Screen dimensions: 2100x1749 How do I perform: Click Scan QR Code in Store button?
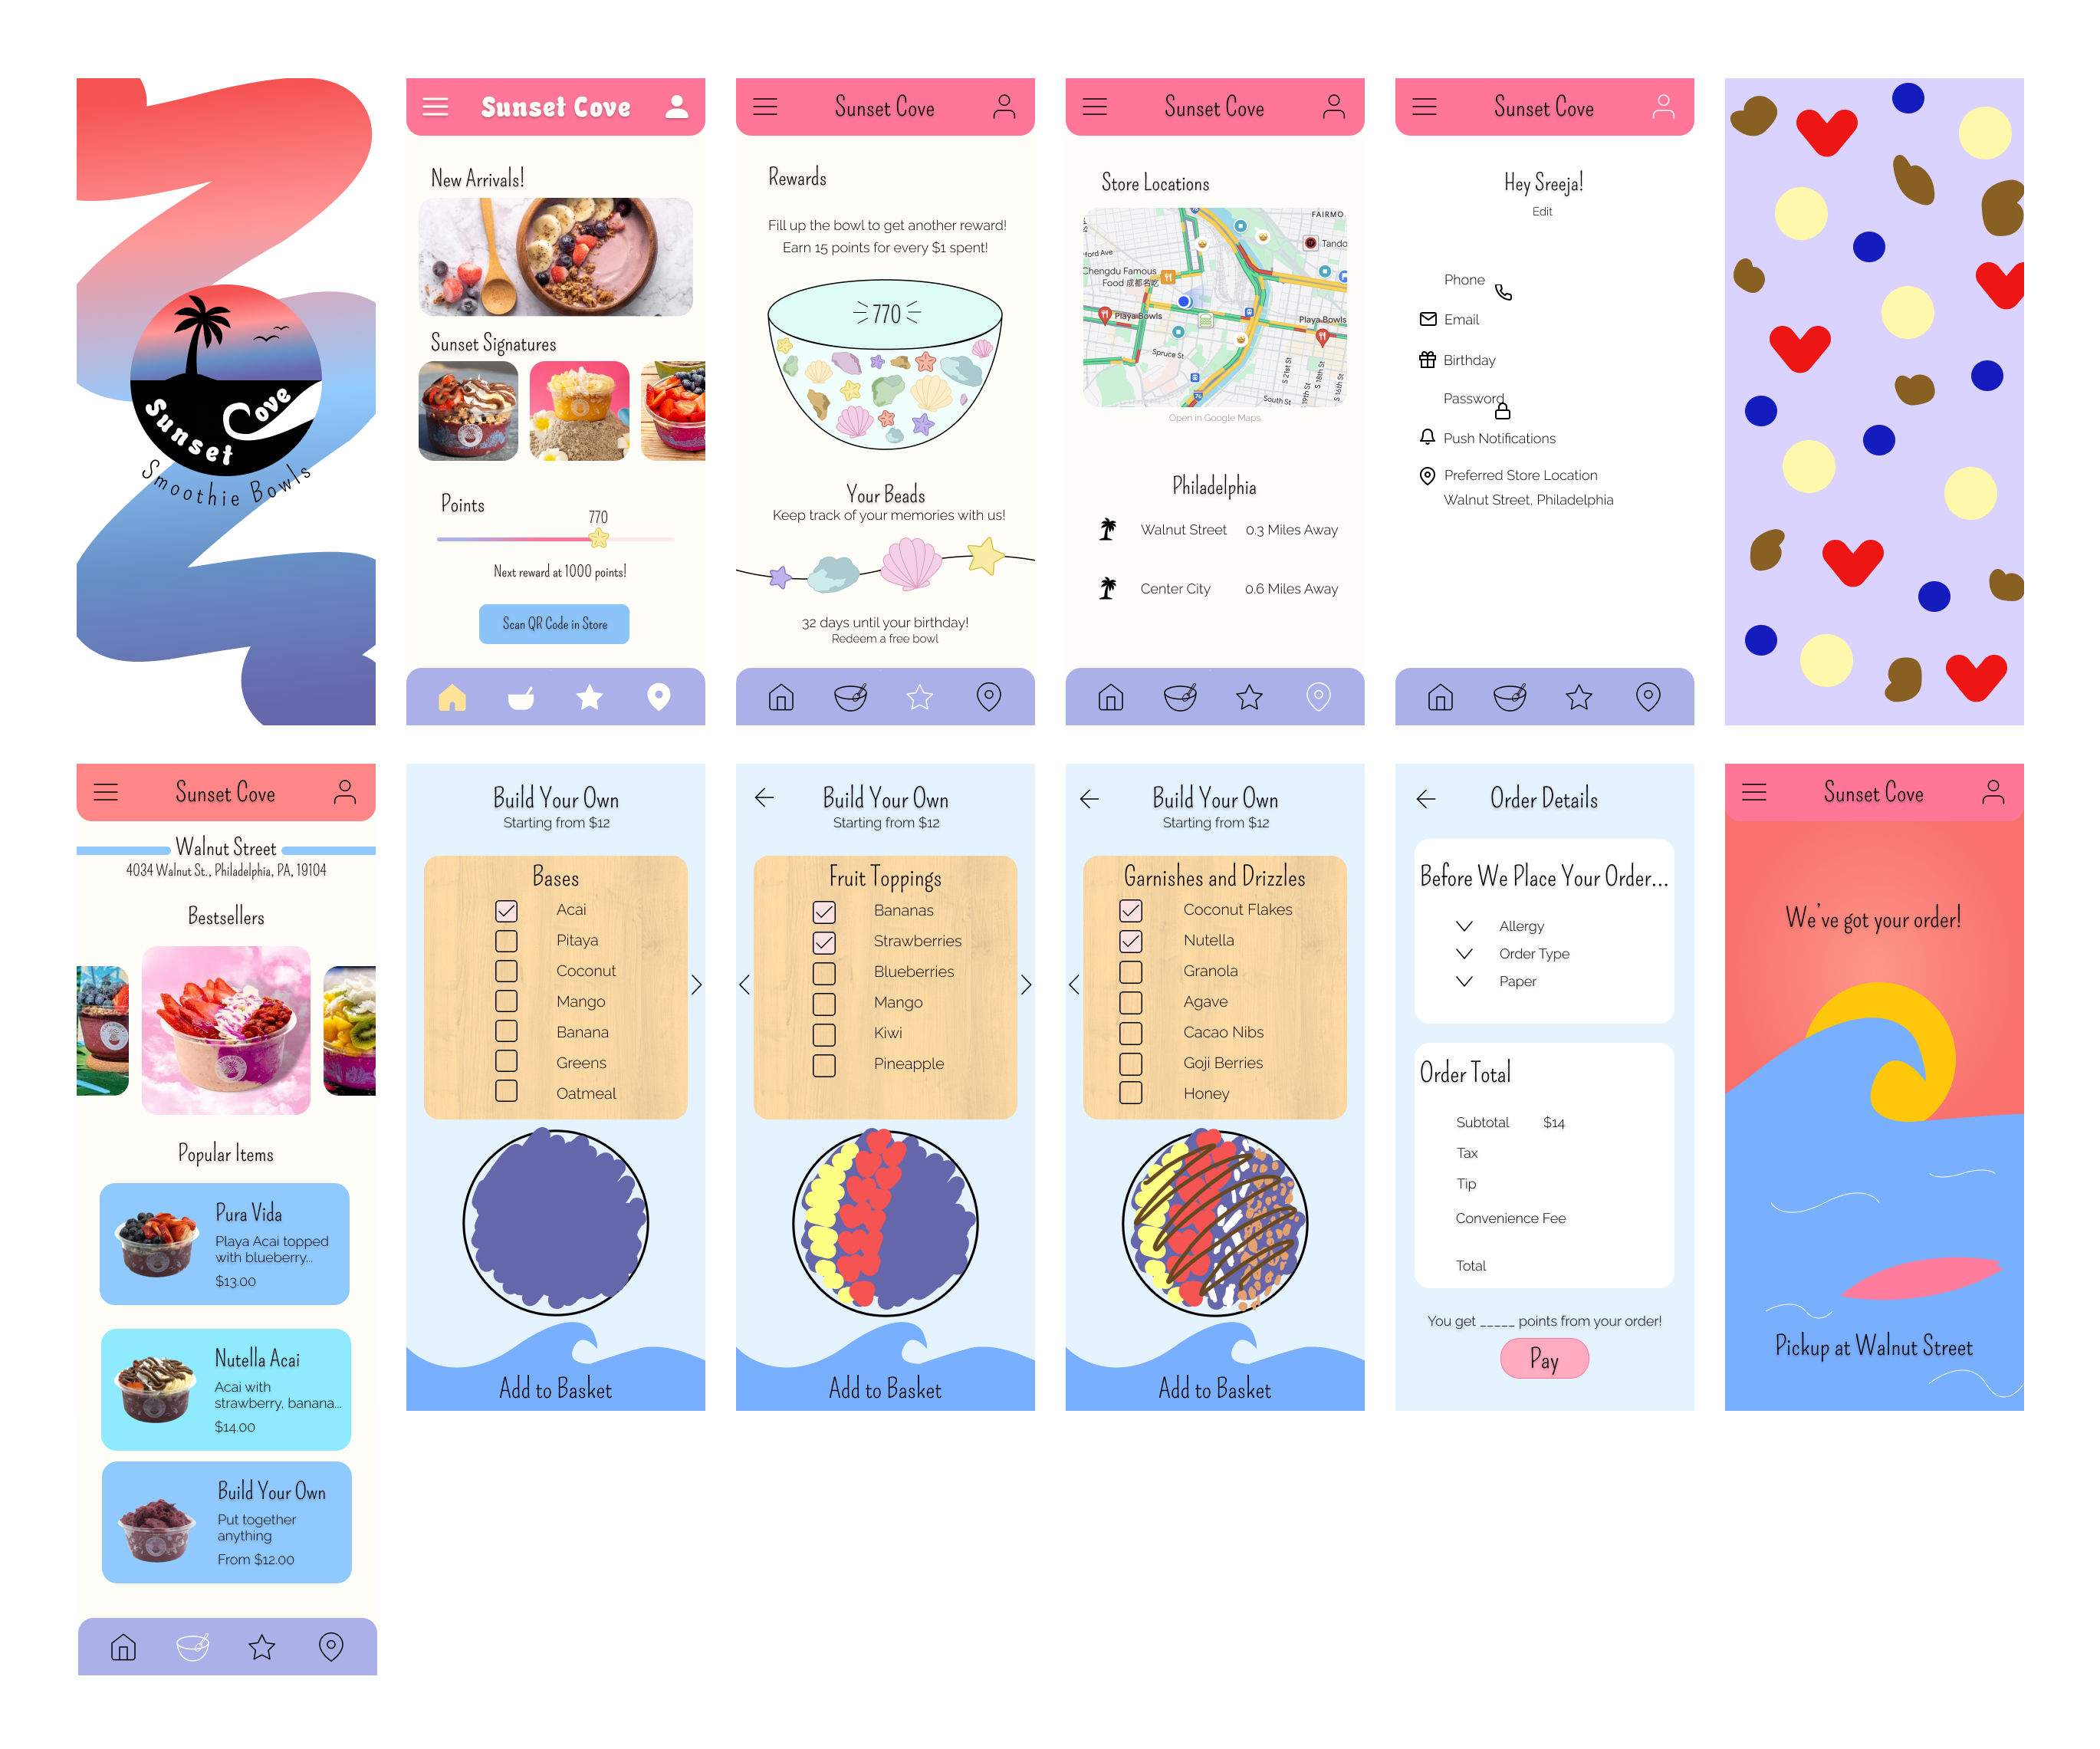tap(554, 623)
